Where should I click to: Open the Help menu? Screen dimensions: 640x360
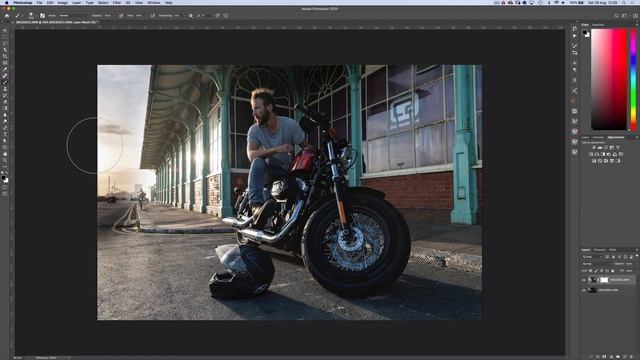coord(168,2)
